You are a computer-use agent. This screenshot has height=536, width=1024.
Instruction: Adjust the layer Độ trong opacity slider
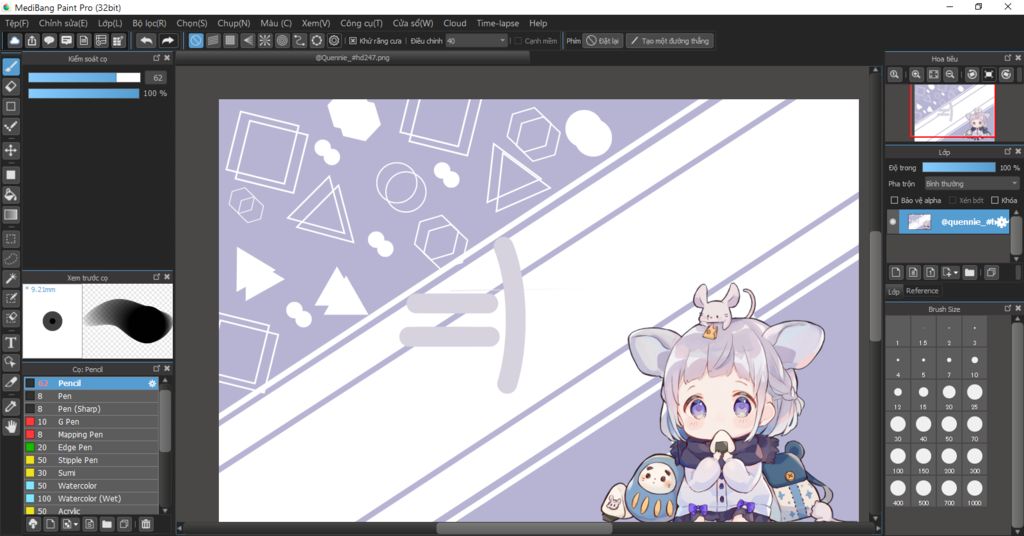click(959, 168)
